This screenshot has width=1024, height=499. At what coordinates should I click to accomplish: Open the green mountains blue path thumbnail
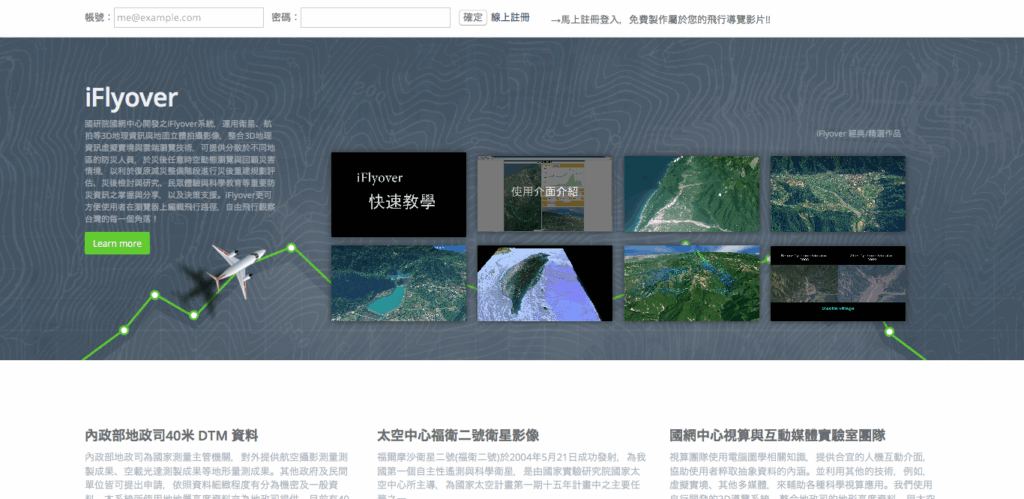click(x=692, y=283)
